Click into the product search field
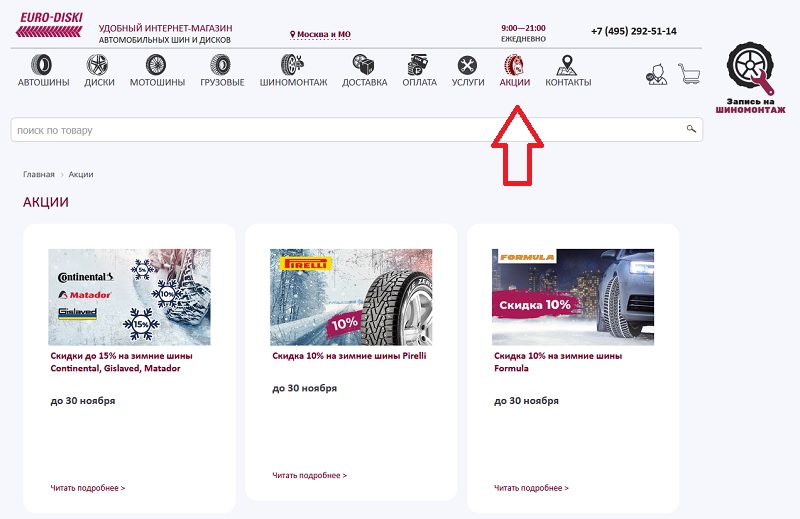 pyautogui.click(x=340, y=130)
